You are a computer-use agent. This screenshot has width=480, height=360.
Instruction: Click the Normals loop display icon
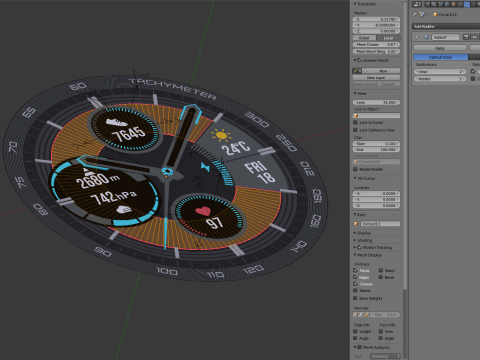(x=360, y=315)
